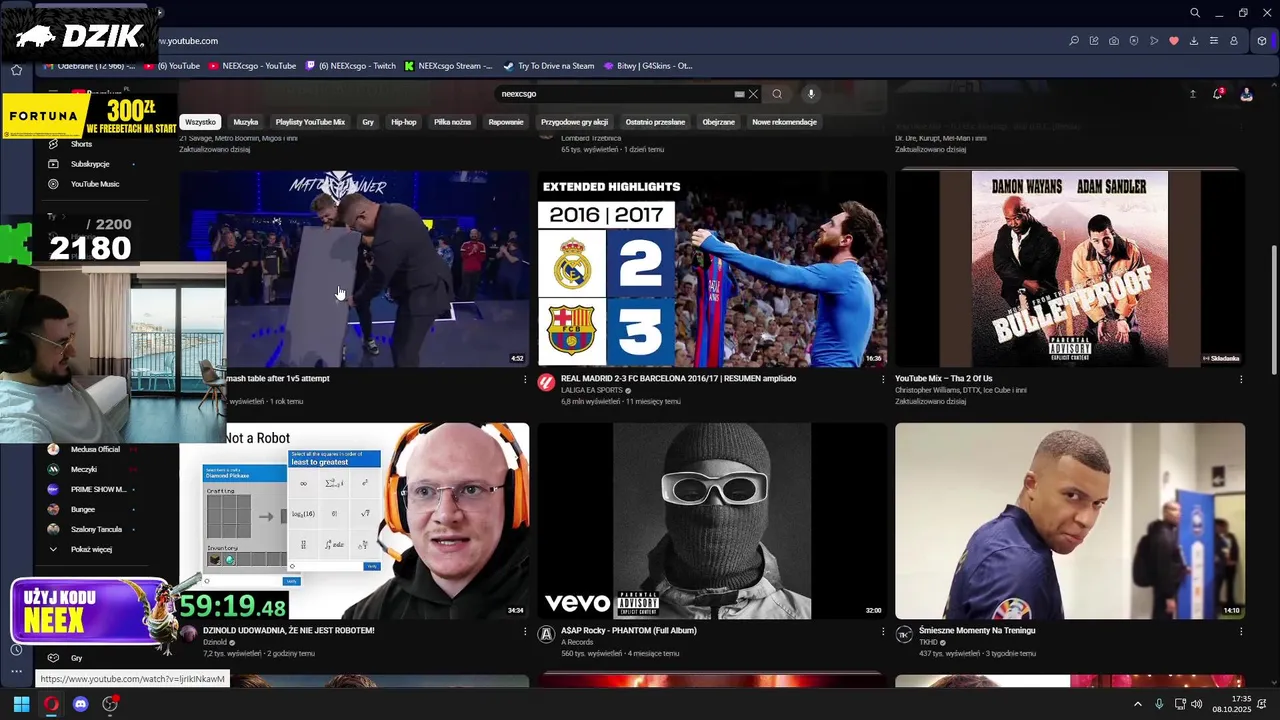Toggle microphone icon in system tray
This screenshot has height=720, width=1280.
1159,704
